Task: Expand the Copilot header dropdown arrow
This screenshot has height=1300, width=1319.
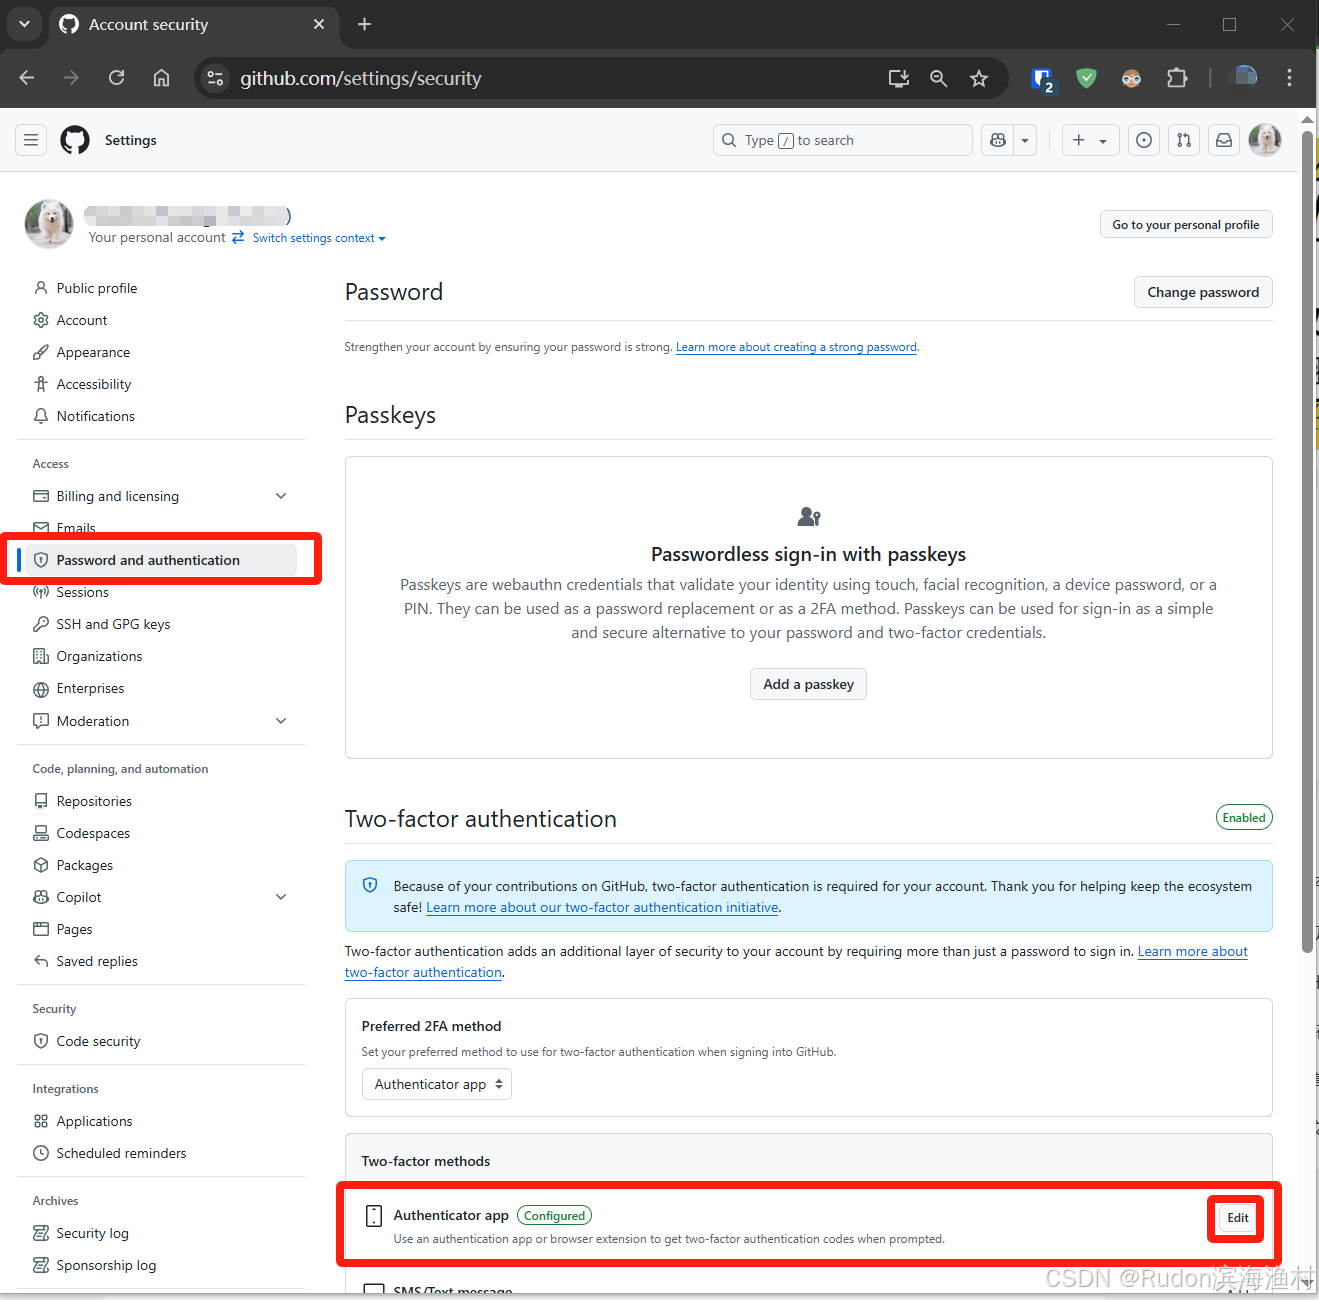Action: pyautogui.click(x=1025, y=140)
